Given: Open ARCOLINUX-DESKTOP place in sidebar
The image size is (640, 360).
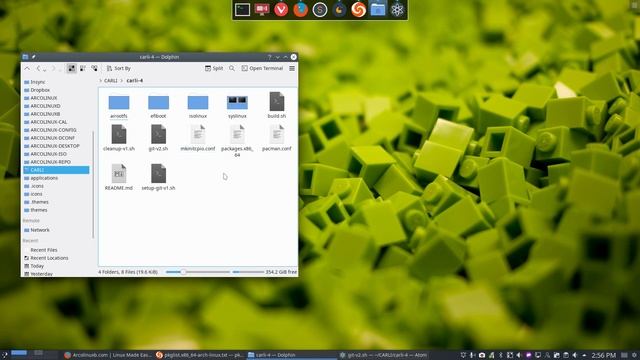Looking at the screenshot, I should pos(56,146).
